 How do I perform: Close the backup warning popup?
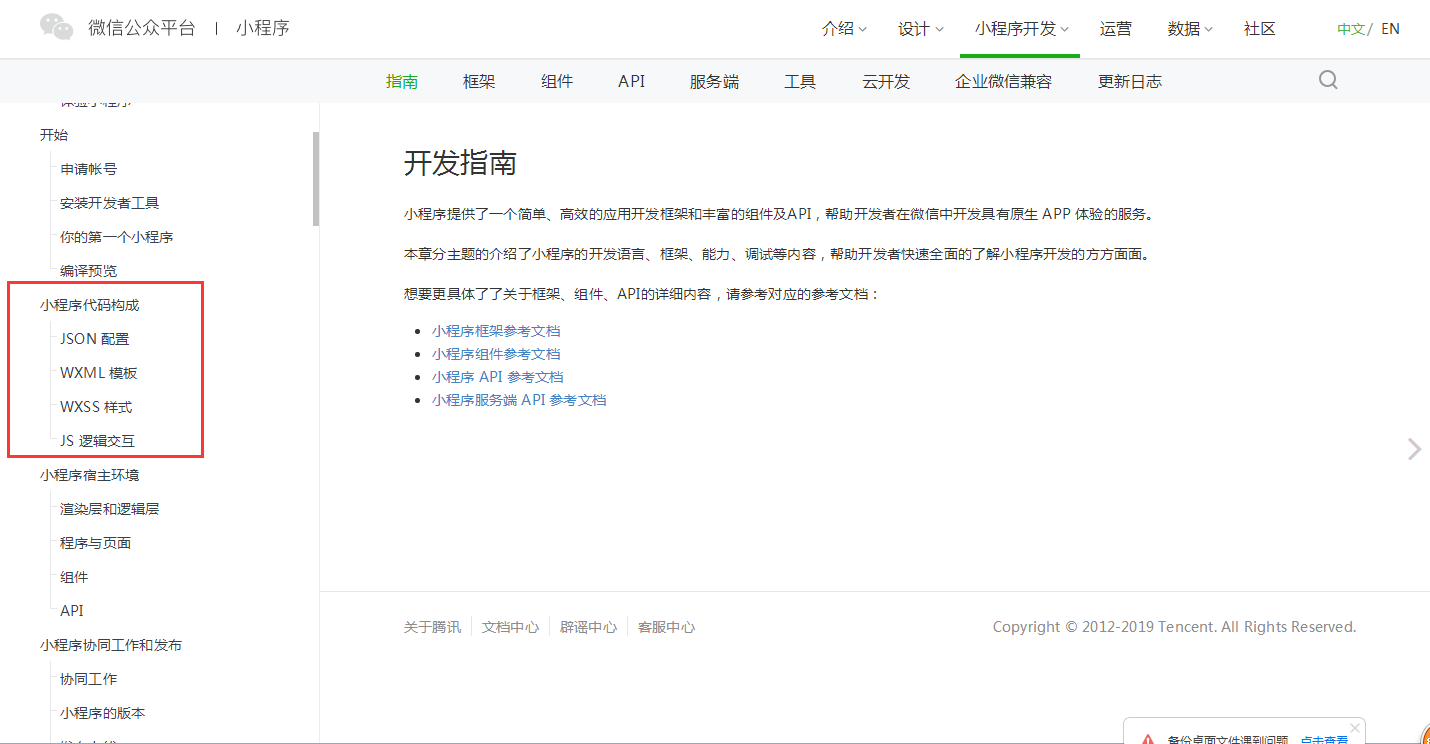click(x=1355, y=727)
